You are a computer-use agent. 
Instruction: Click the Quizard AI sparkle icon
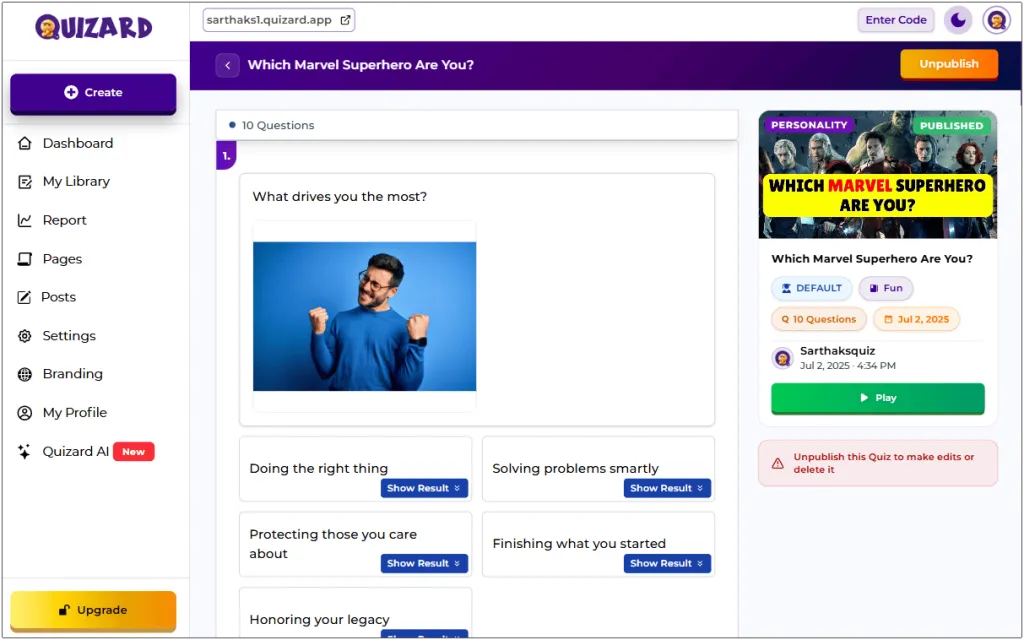(x=24, y=451)
